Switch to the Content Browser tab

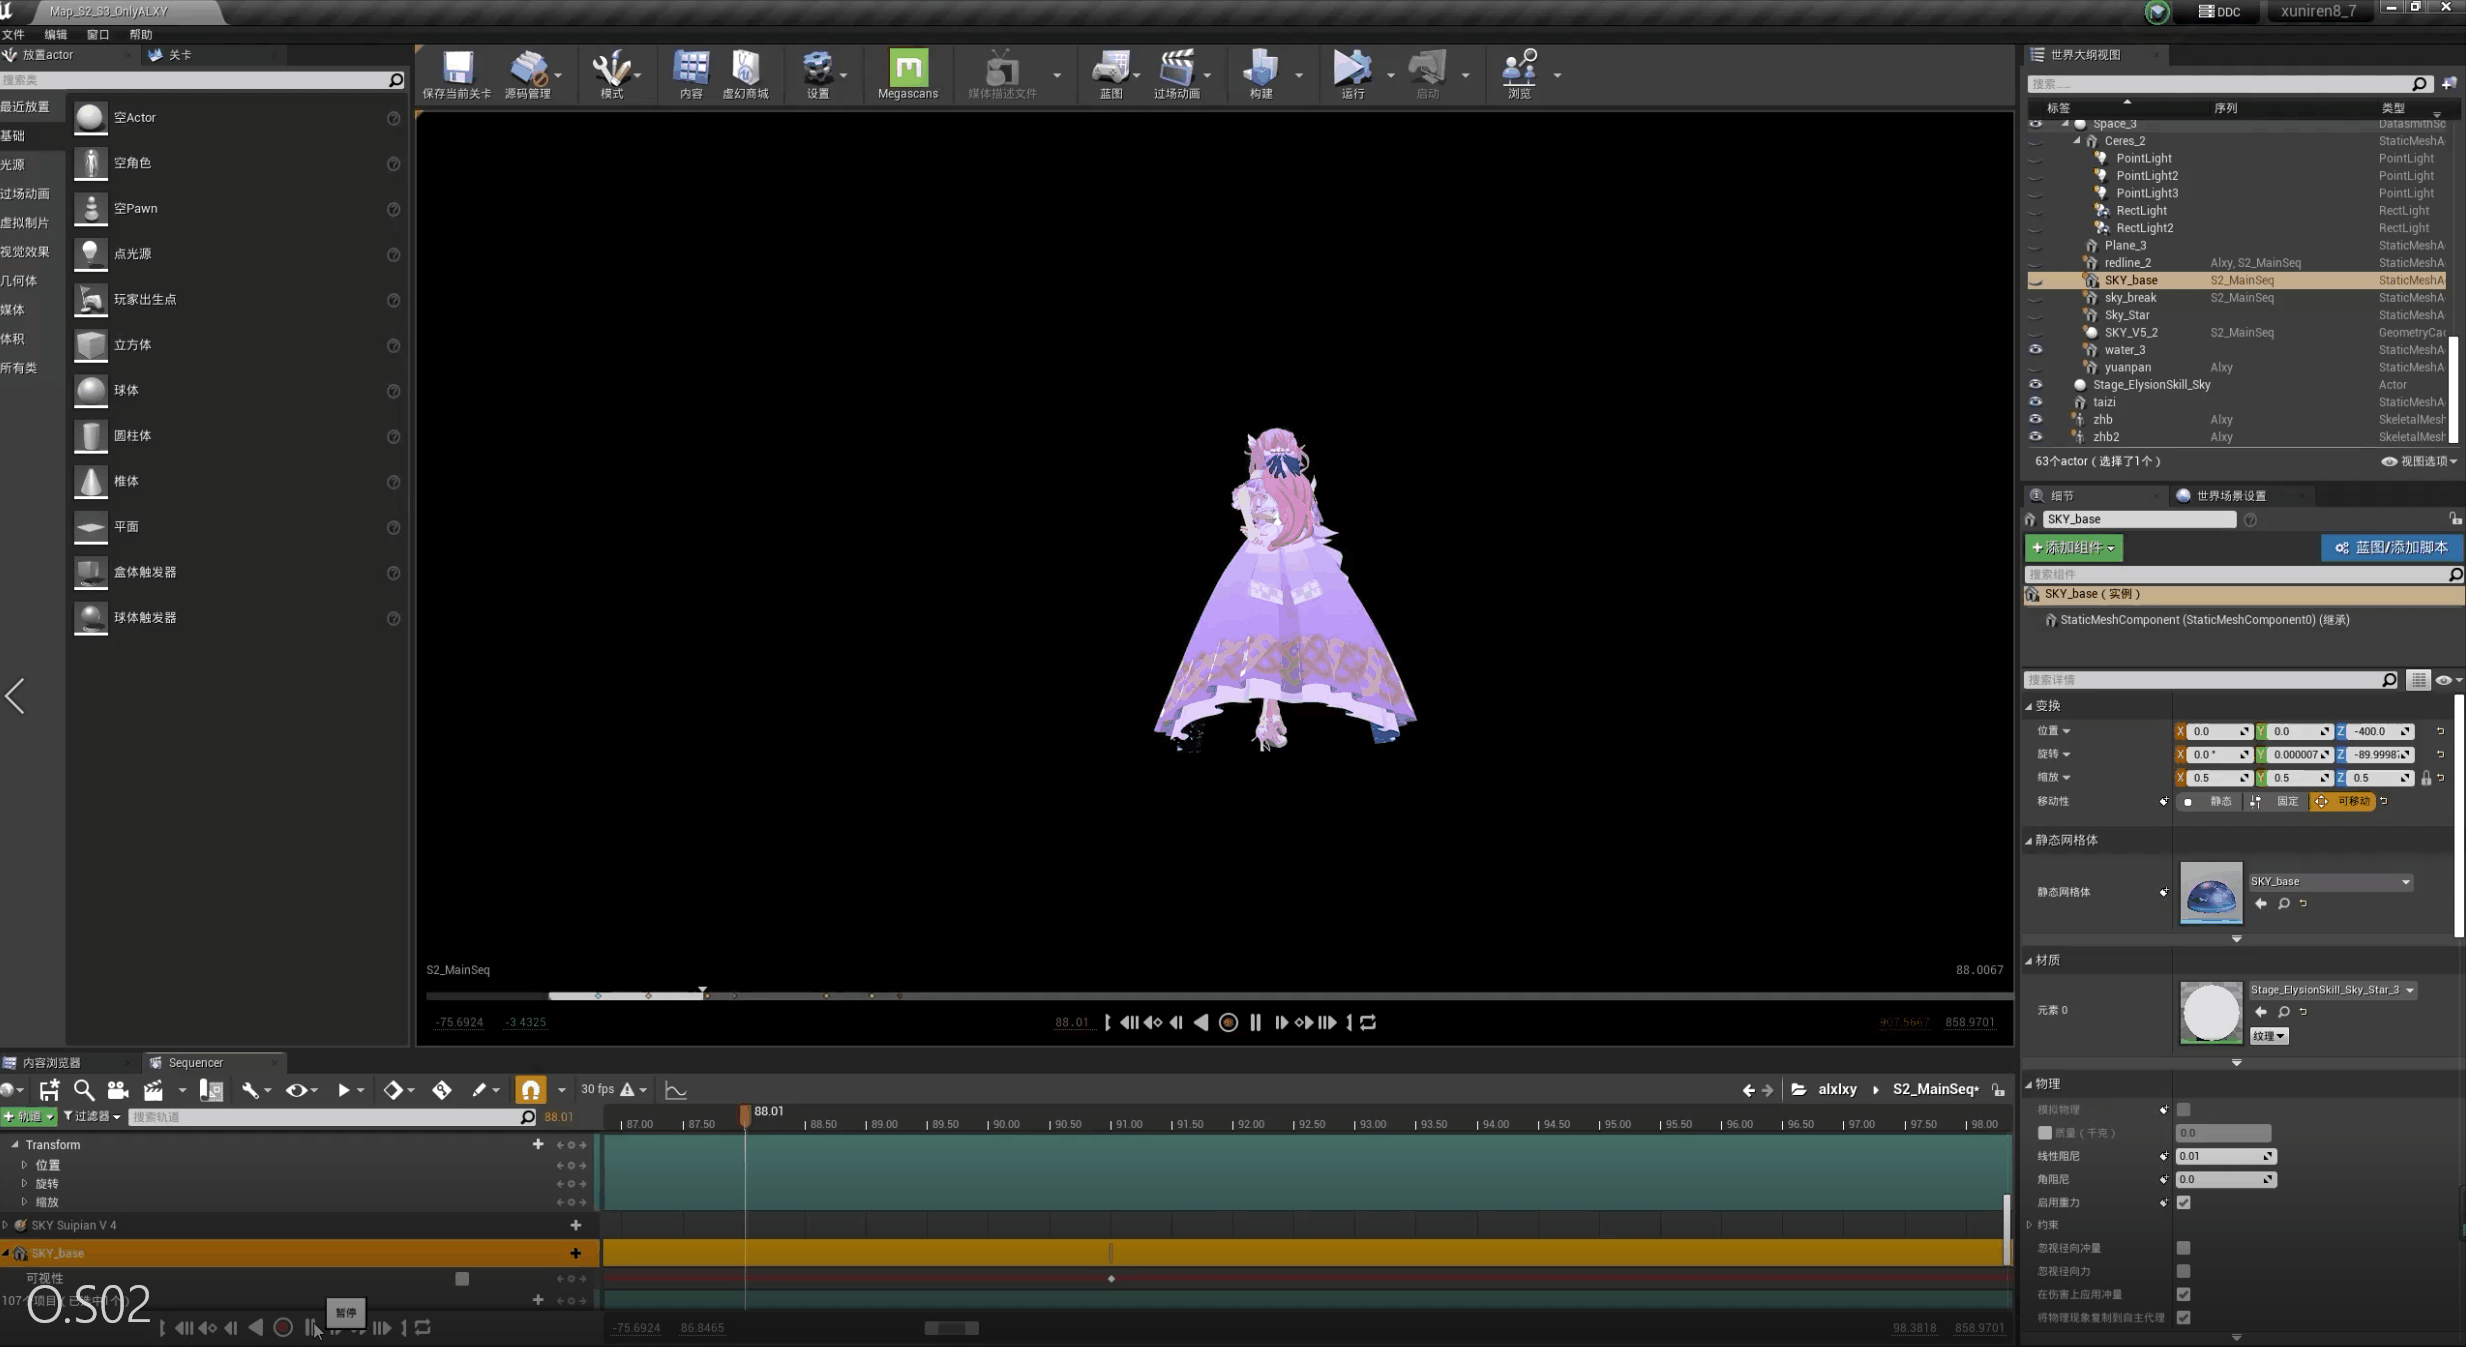[x=52, y=1062]
